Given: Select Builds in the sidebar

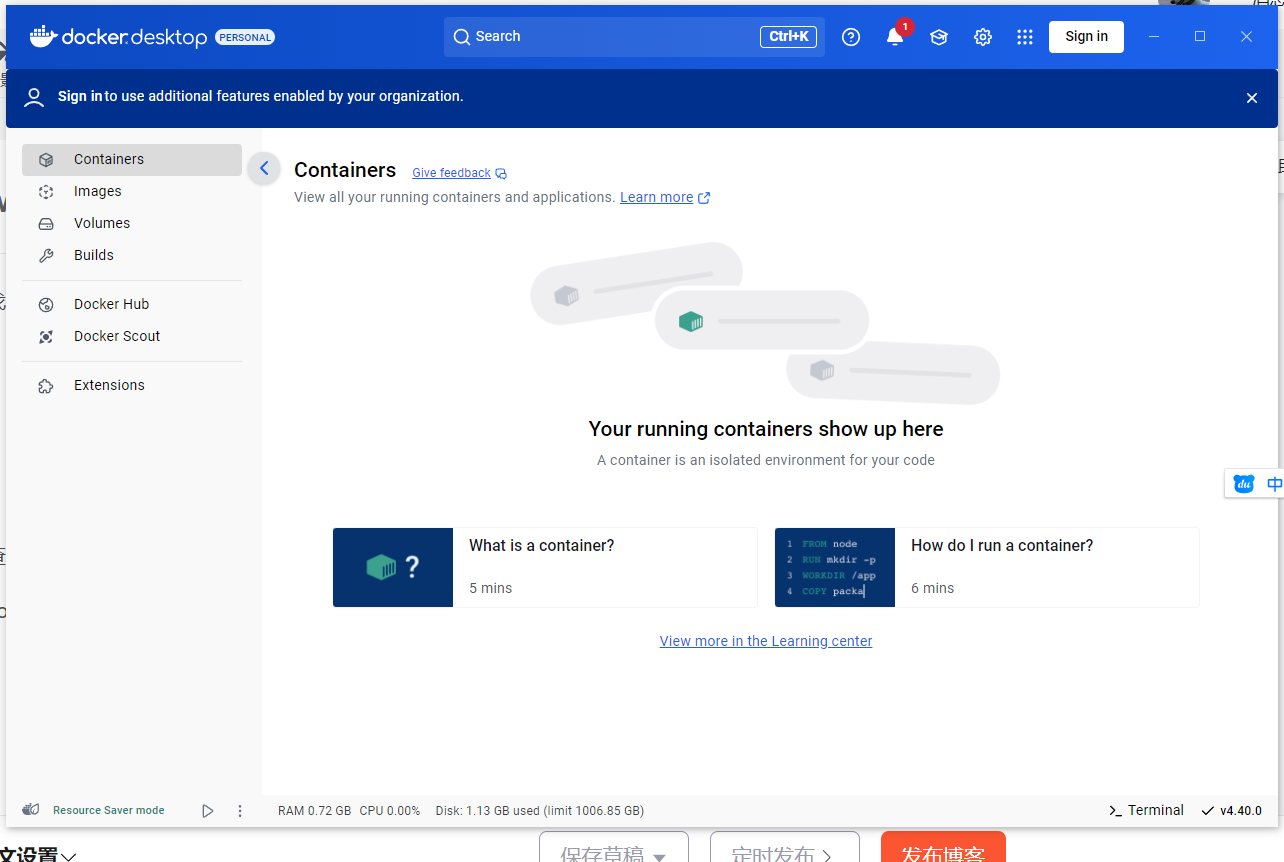Looking at the screenshot, I should tap(132, 256).
